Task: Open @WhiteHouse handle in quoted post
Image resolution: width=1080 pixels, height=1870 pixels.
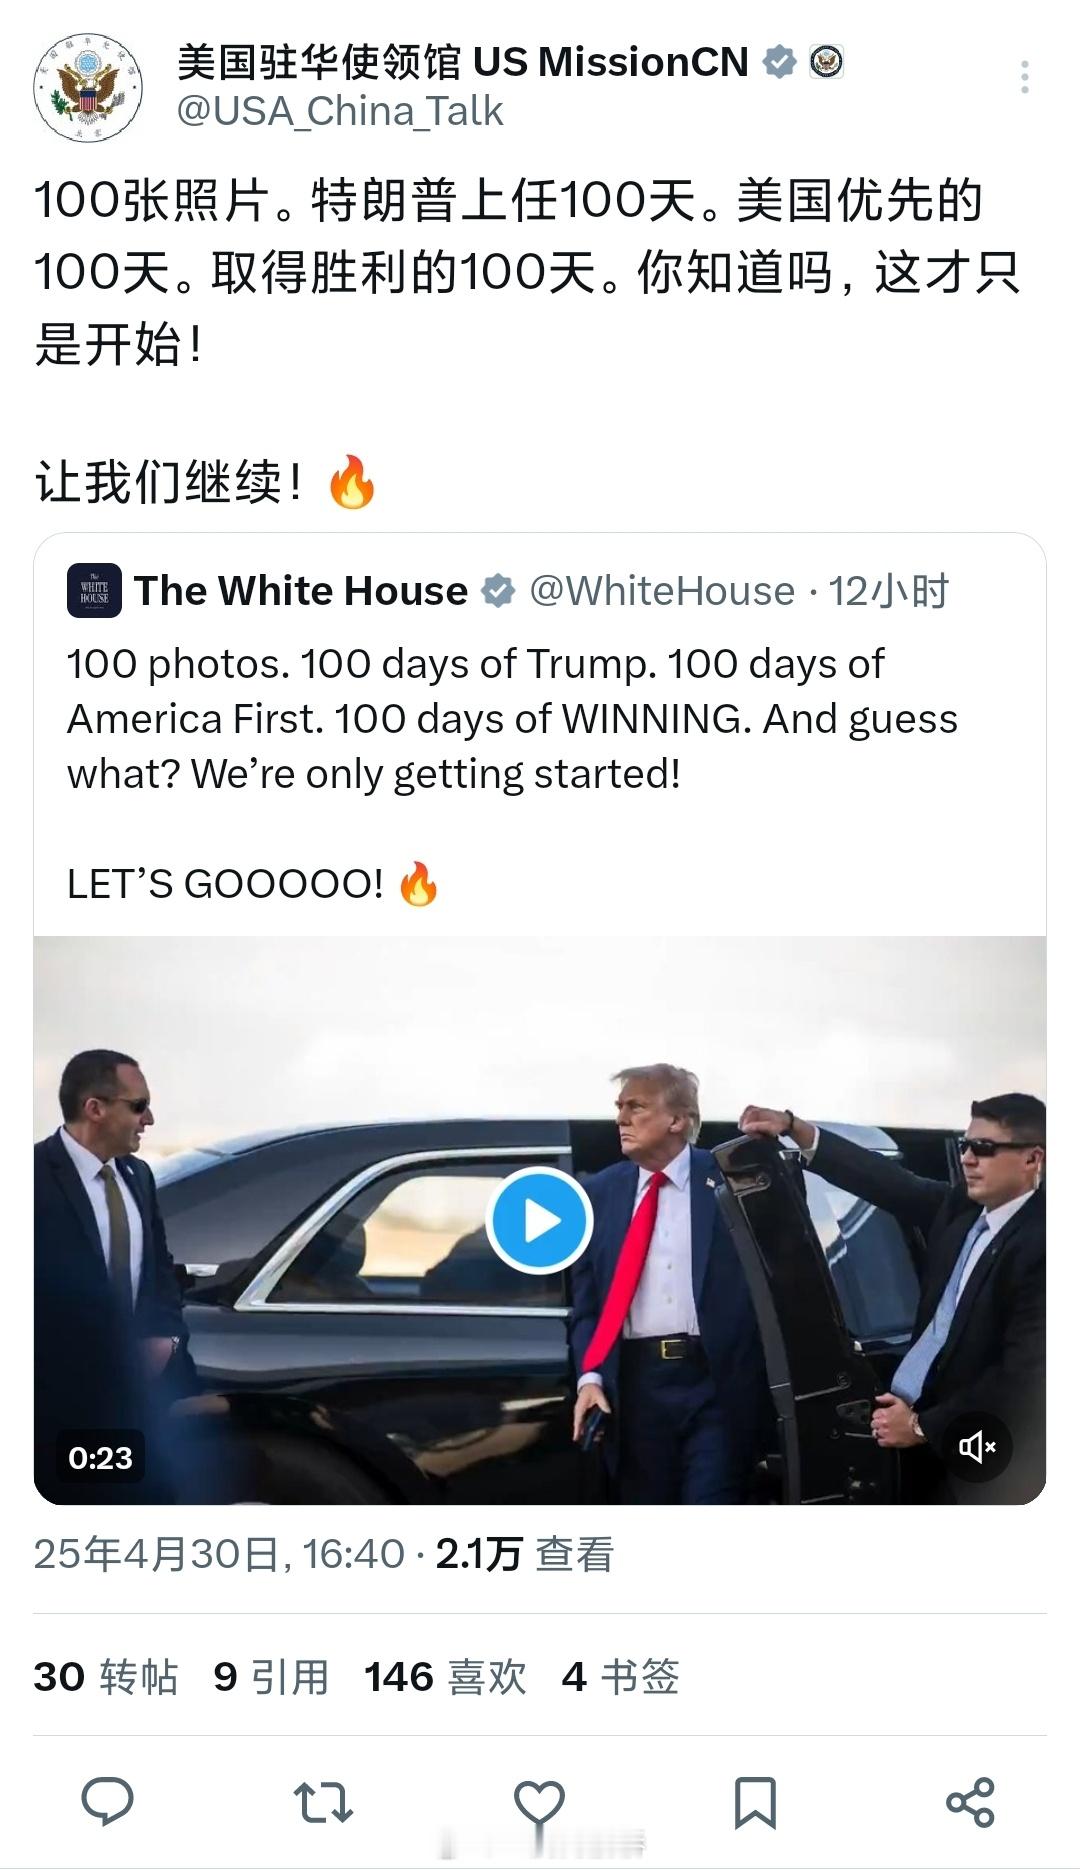Action: (x=662, y=591)
